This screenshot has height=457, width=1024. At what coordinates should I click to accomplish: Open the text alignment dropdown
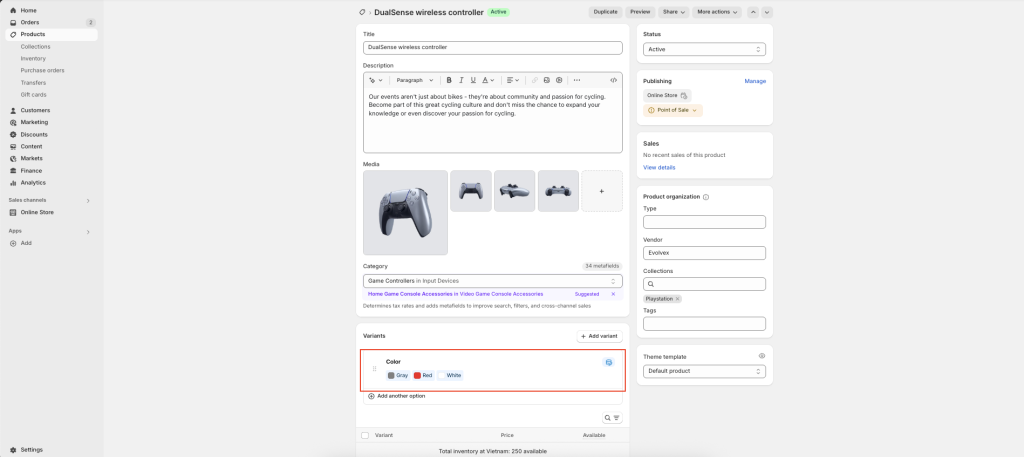(x=513, y=80)
